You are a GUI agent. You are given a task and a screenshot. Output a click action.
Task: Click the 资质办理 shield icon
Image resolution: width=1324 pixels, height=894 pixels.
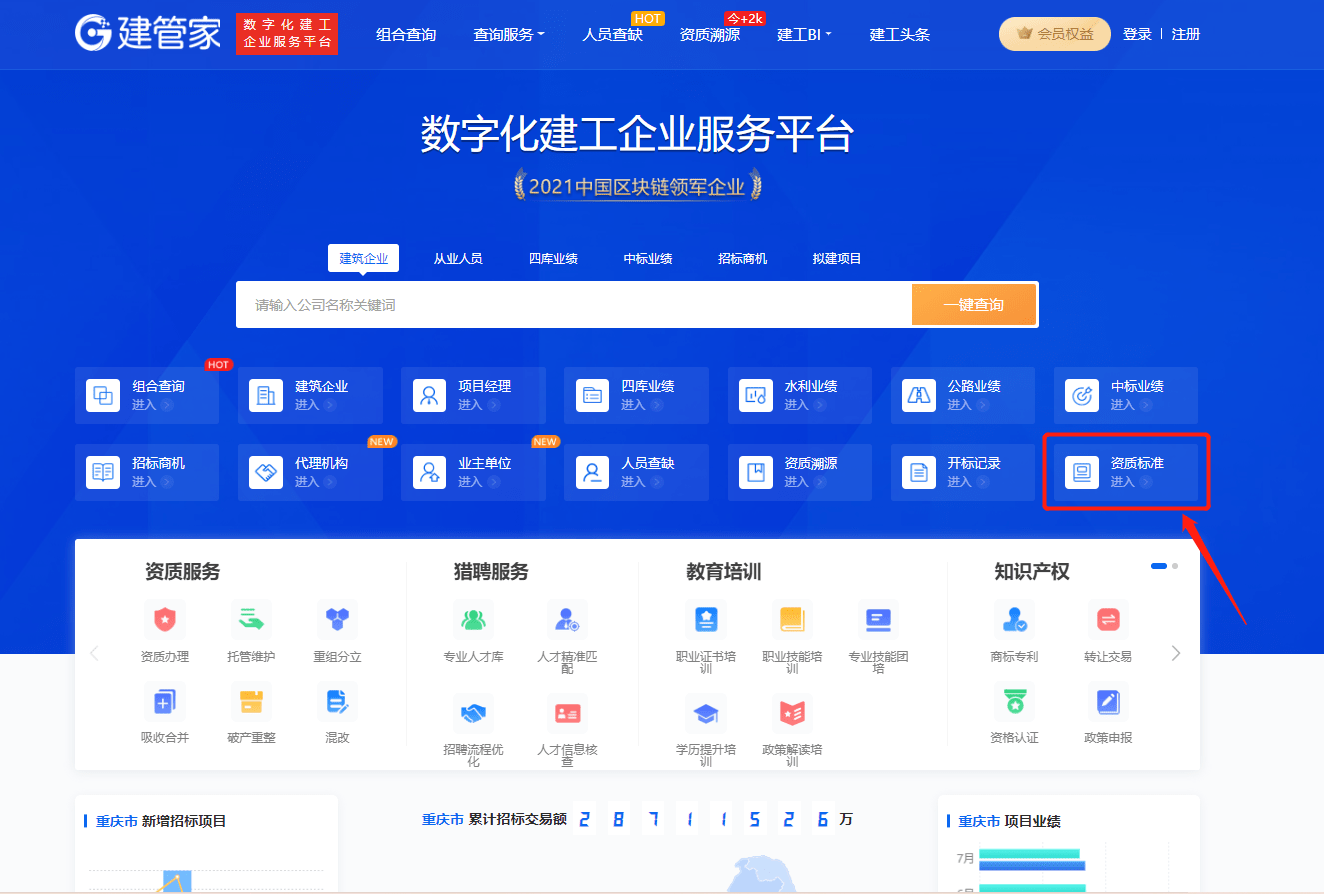click(164, 620)
